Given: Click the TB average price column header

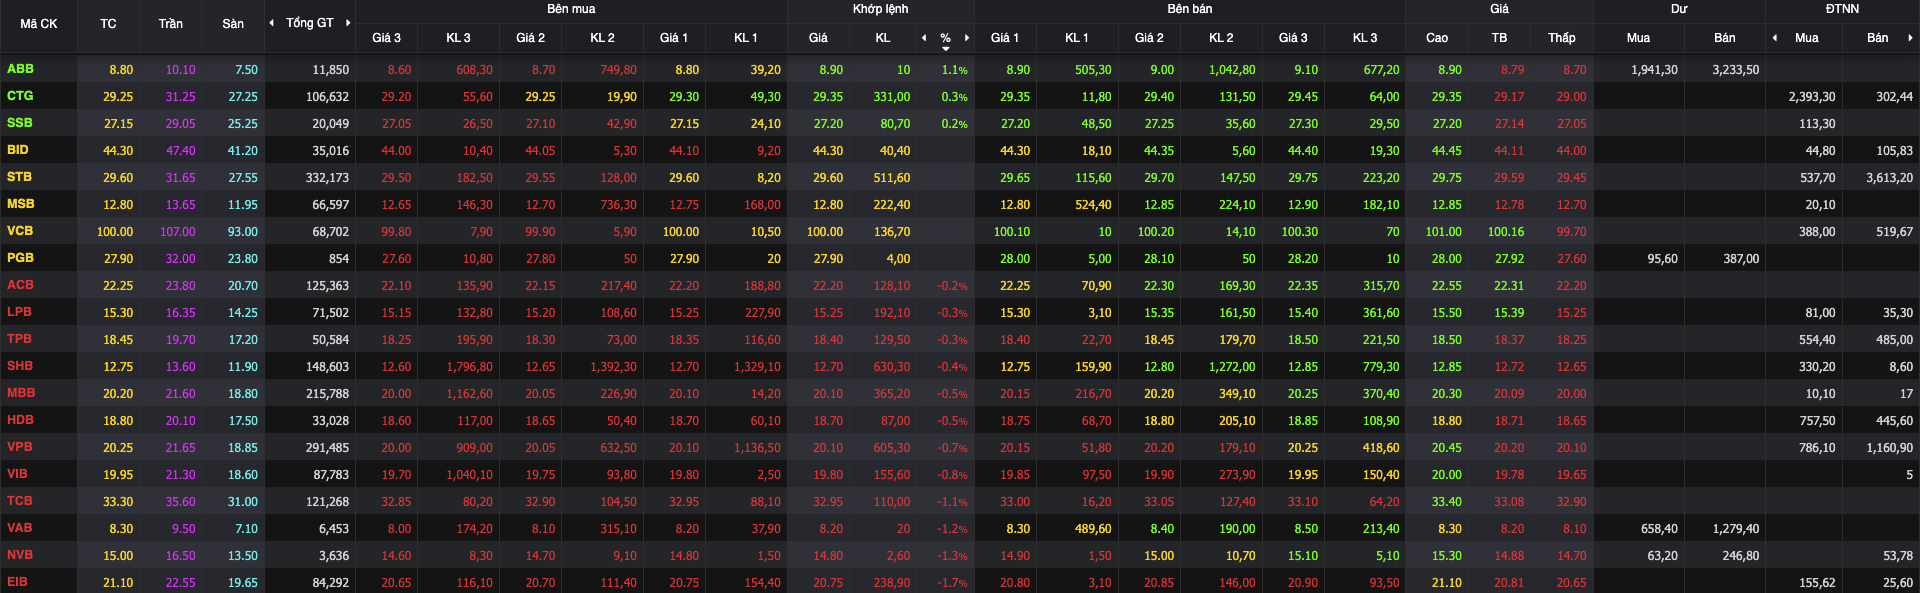Looking at the screenshot, I should click(1499, 38).
